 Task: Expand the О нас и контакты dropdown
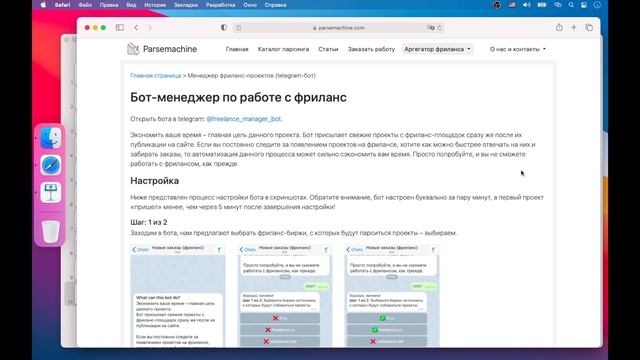[518, 49]
